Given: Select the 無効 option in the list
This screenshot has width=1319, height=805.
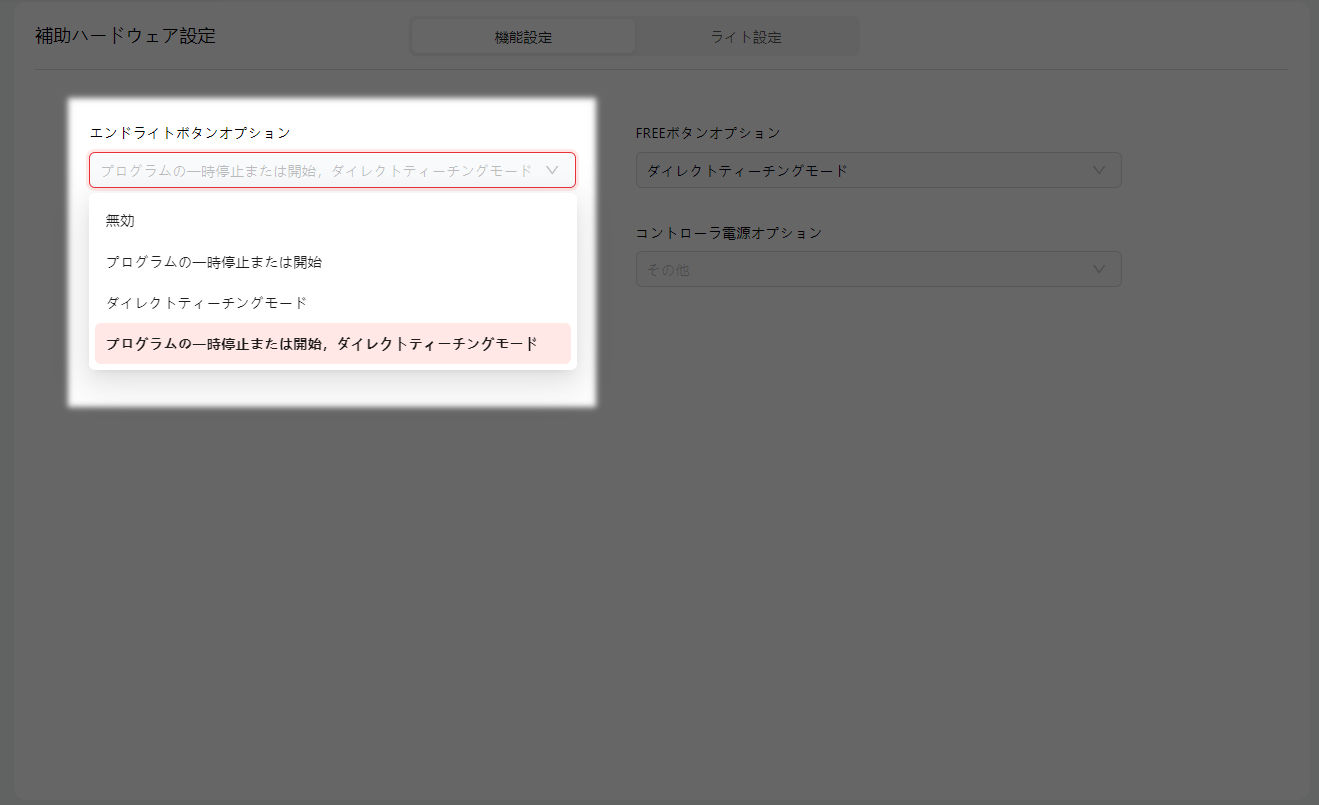Looking at the screenshot, I should coord(120,221).
